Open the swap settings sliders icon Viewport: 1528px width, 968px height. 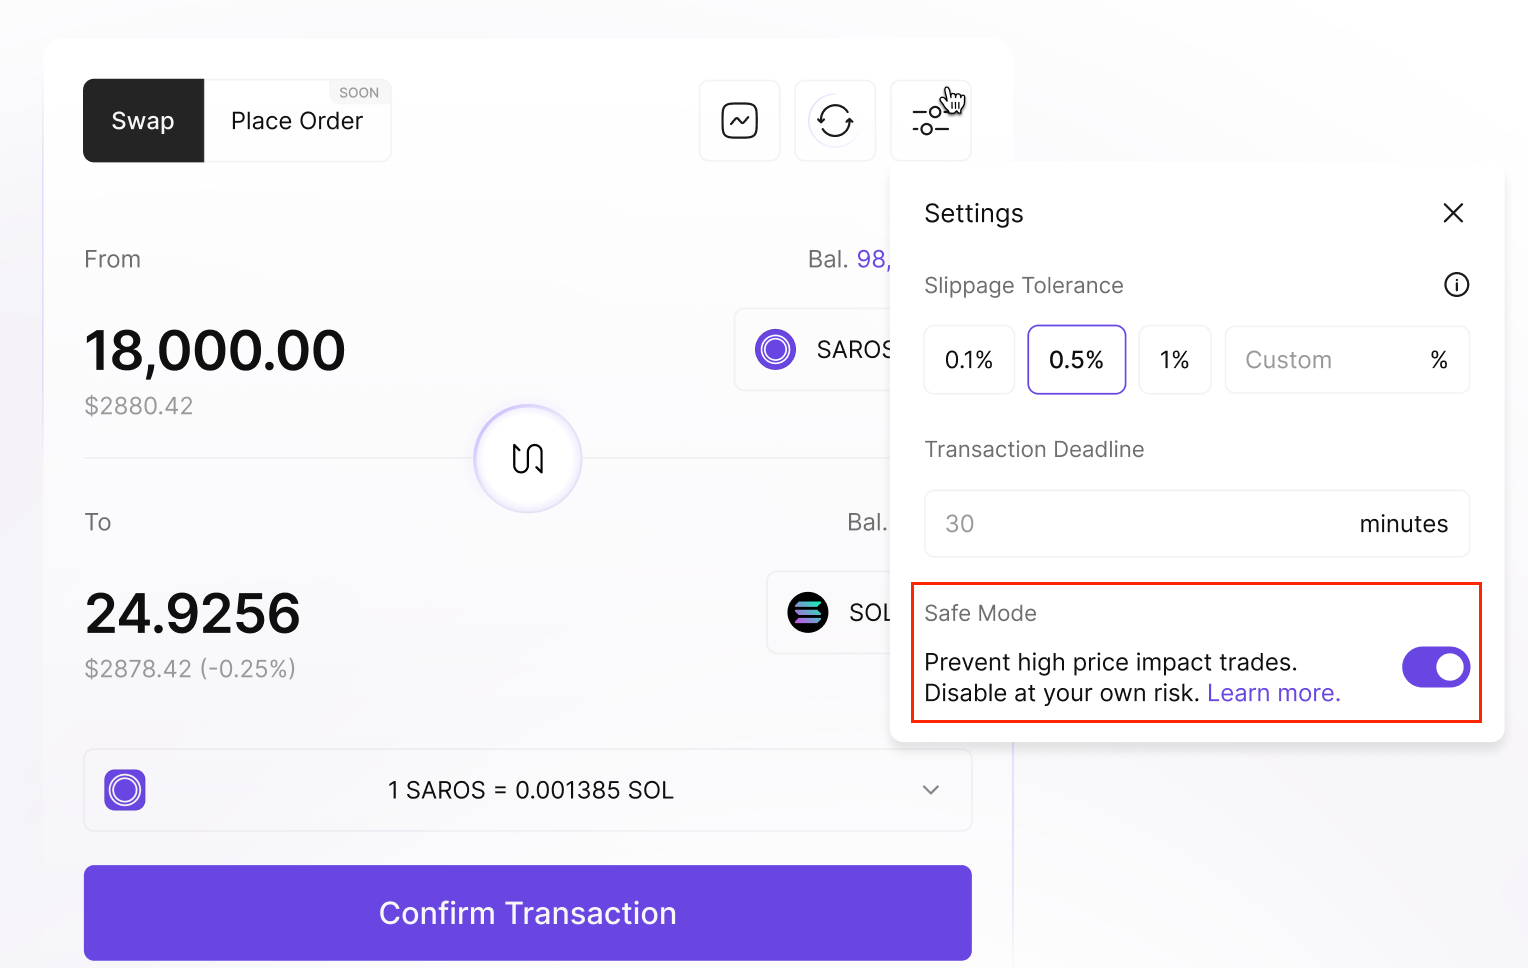pos(930,121)
